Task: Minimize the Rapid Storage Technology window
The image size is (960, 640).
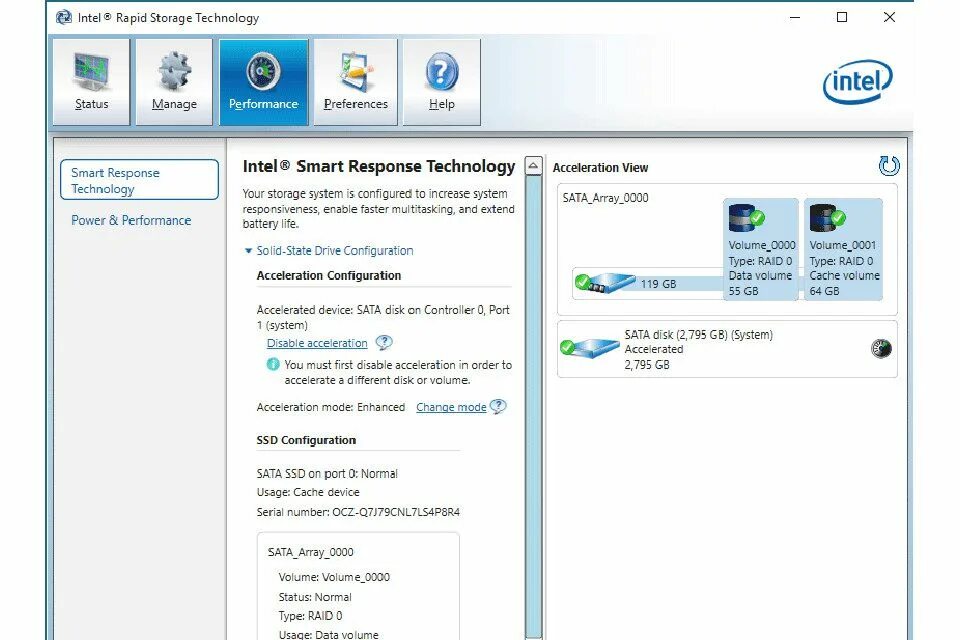Action: (795, 17)
